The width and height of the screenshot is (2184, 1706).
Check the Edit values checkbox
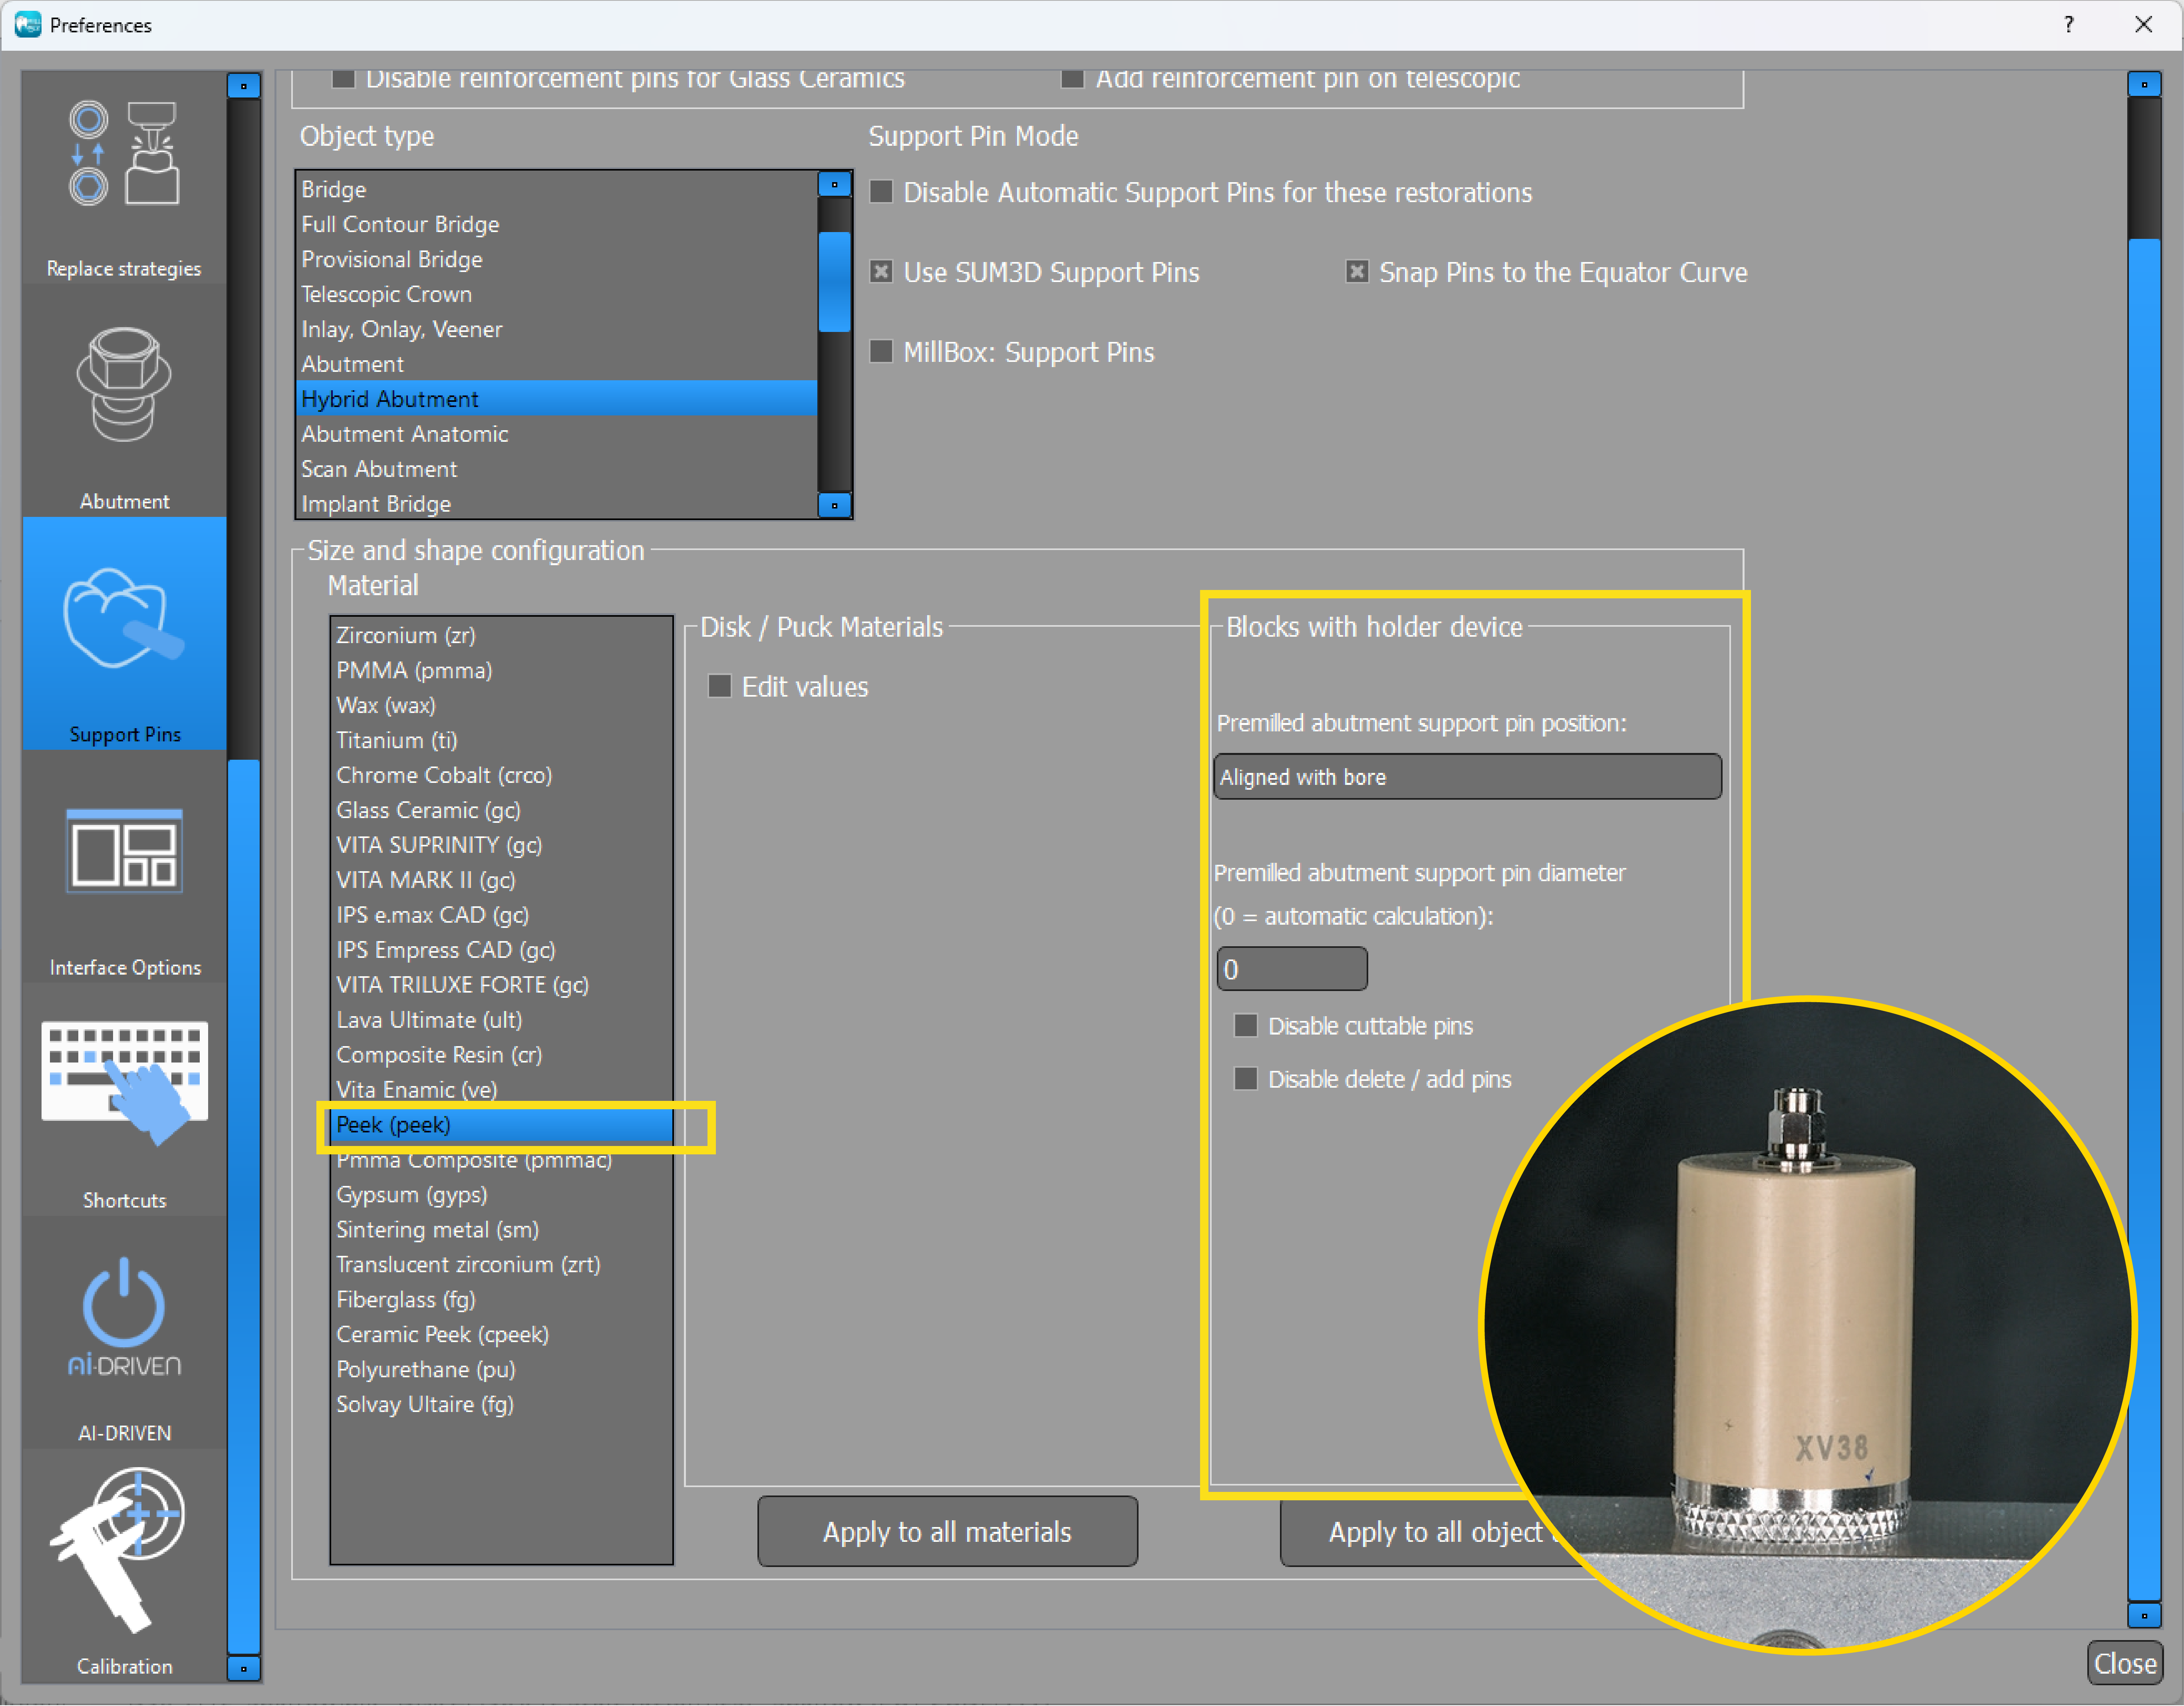[x=719, y=686]
